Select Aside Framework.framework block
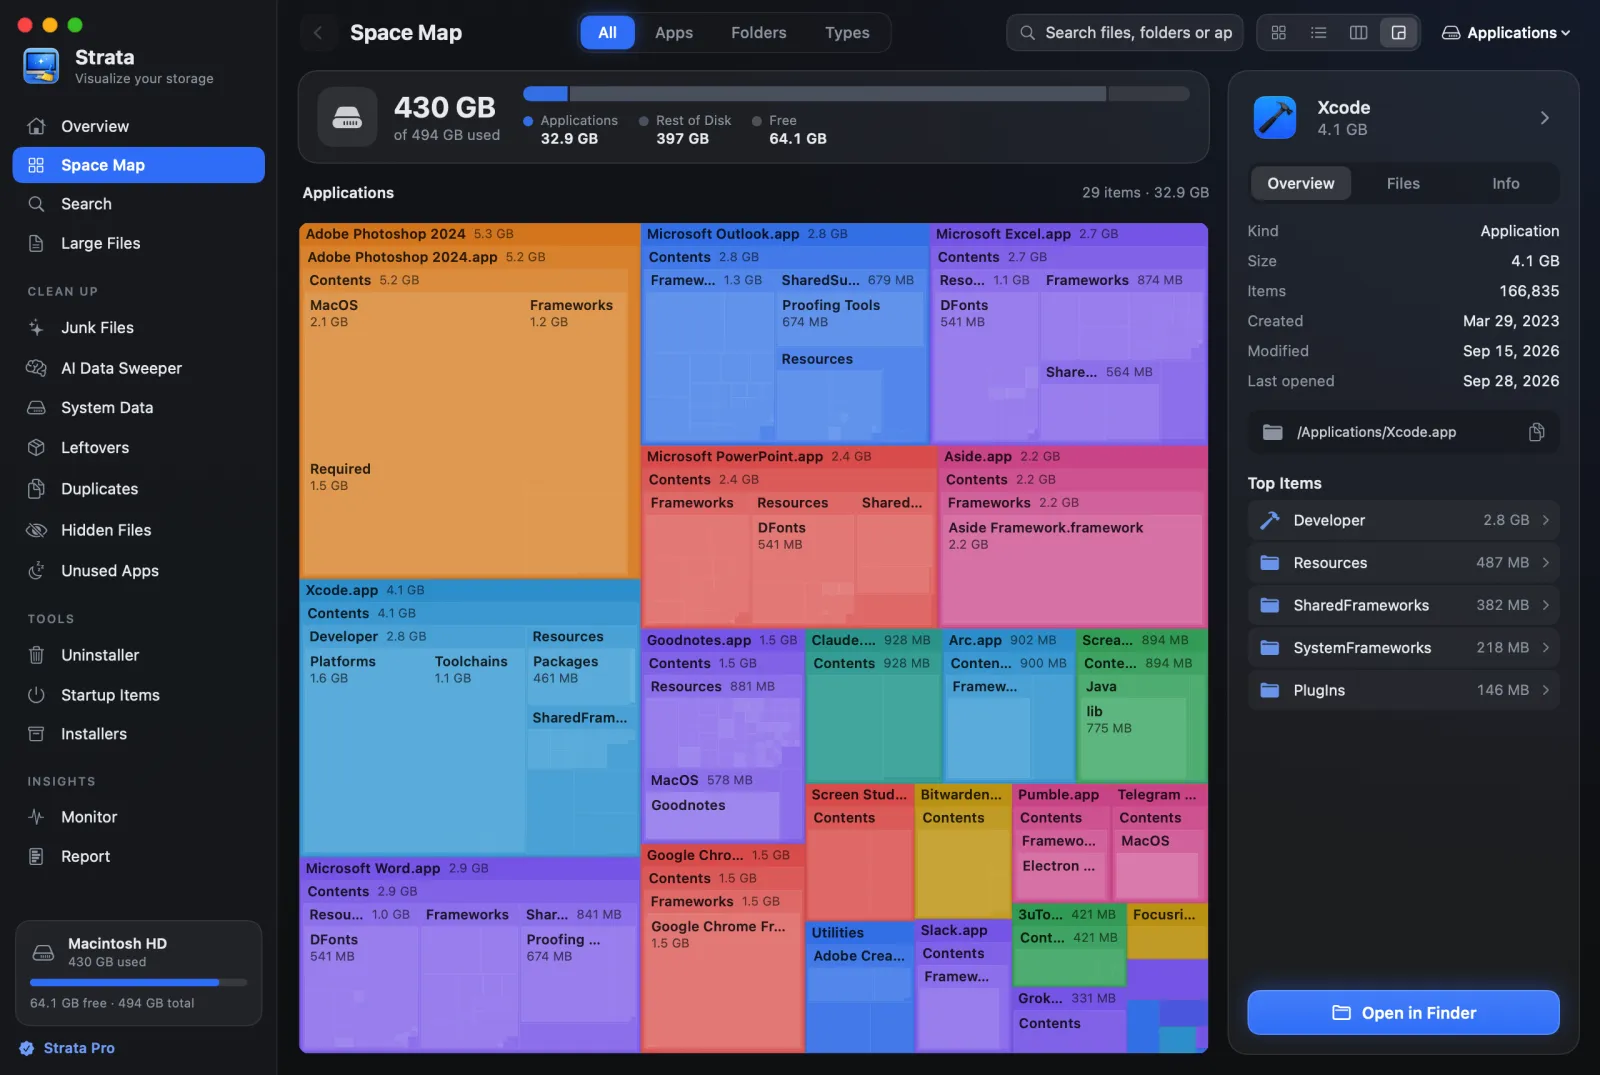 click(1071, 570)
